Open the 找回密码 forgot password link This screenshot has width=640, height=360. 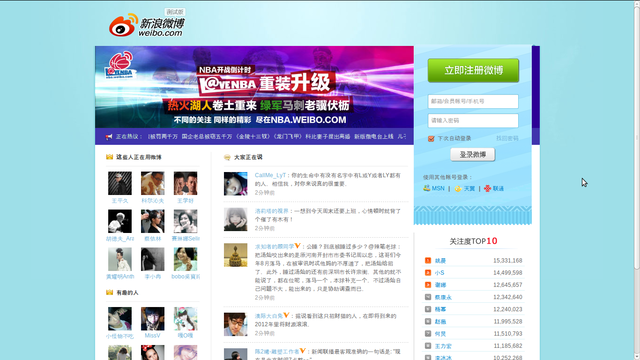507,138
